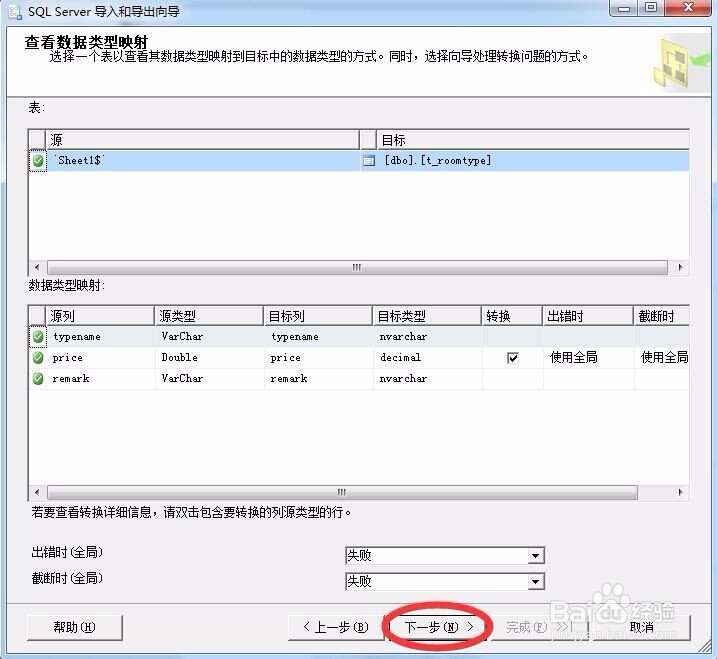The image size is (717, 659).
Task: Open the 出错时(全局) dropdown
Action: point(535,556)
